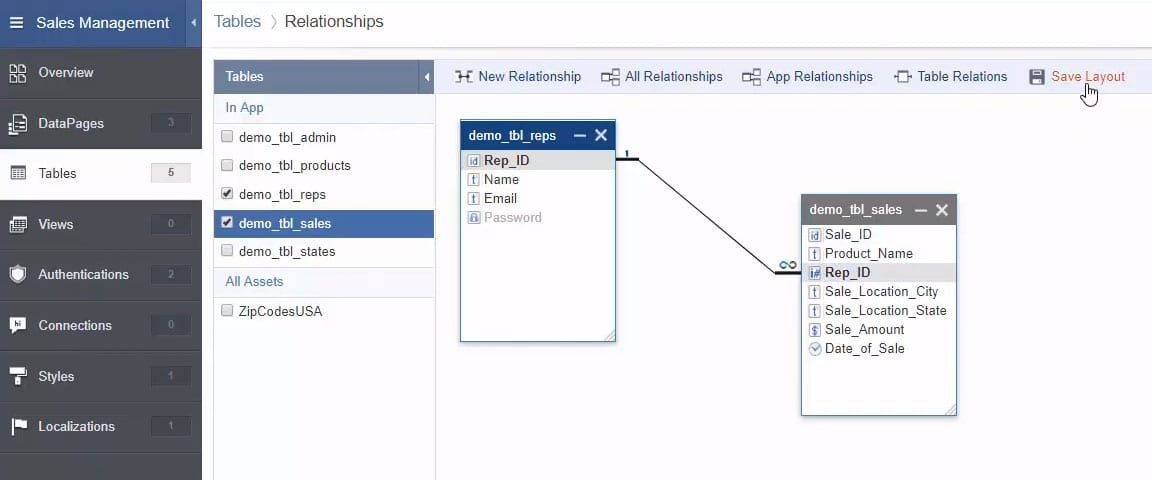Select the Rep_ID field in demo_tbl_reps
This screenshot has height=480, width=1152.
pyautogui.click(x=506, y=161)
